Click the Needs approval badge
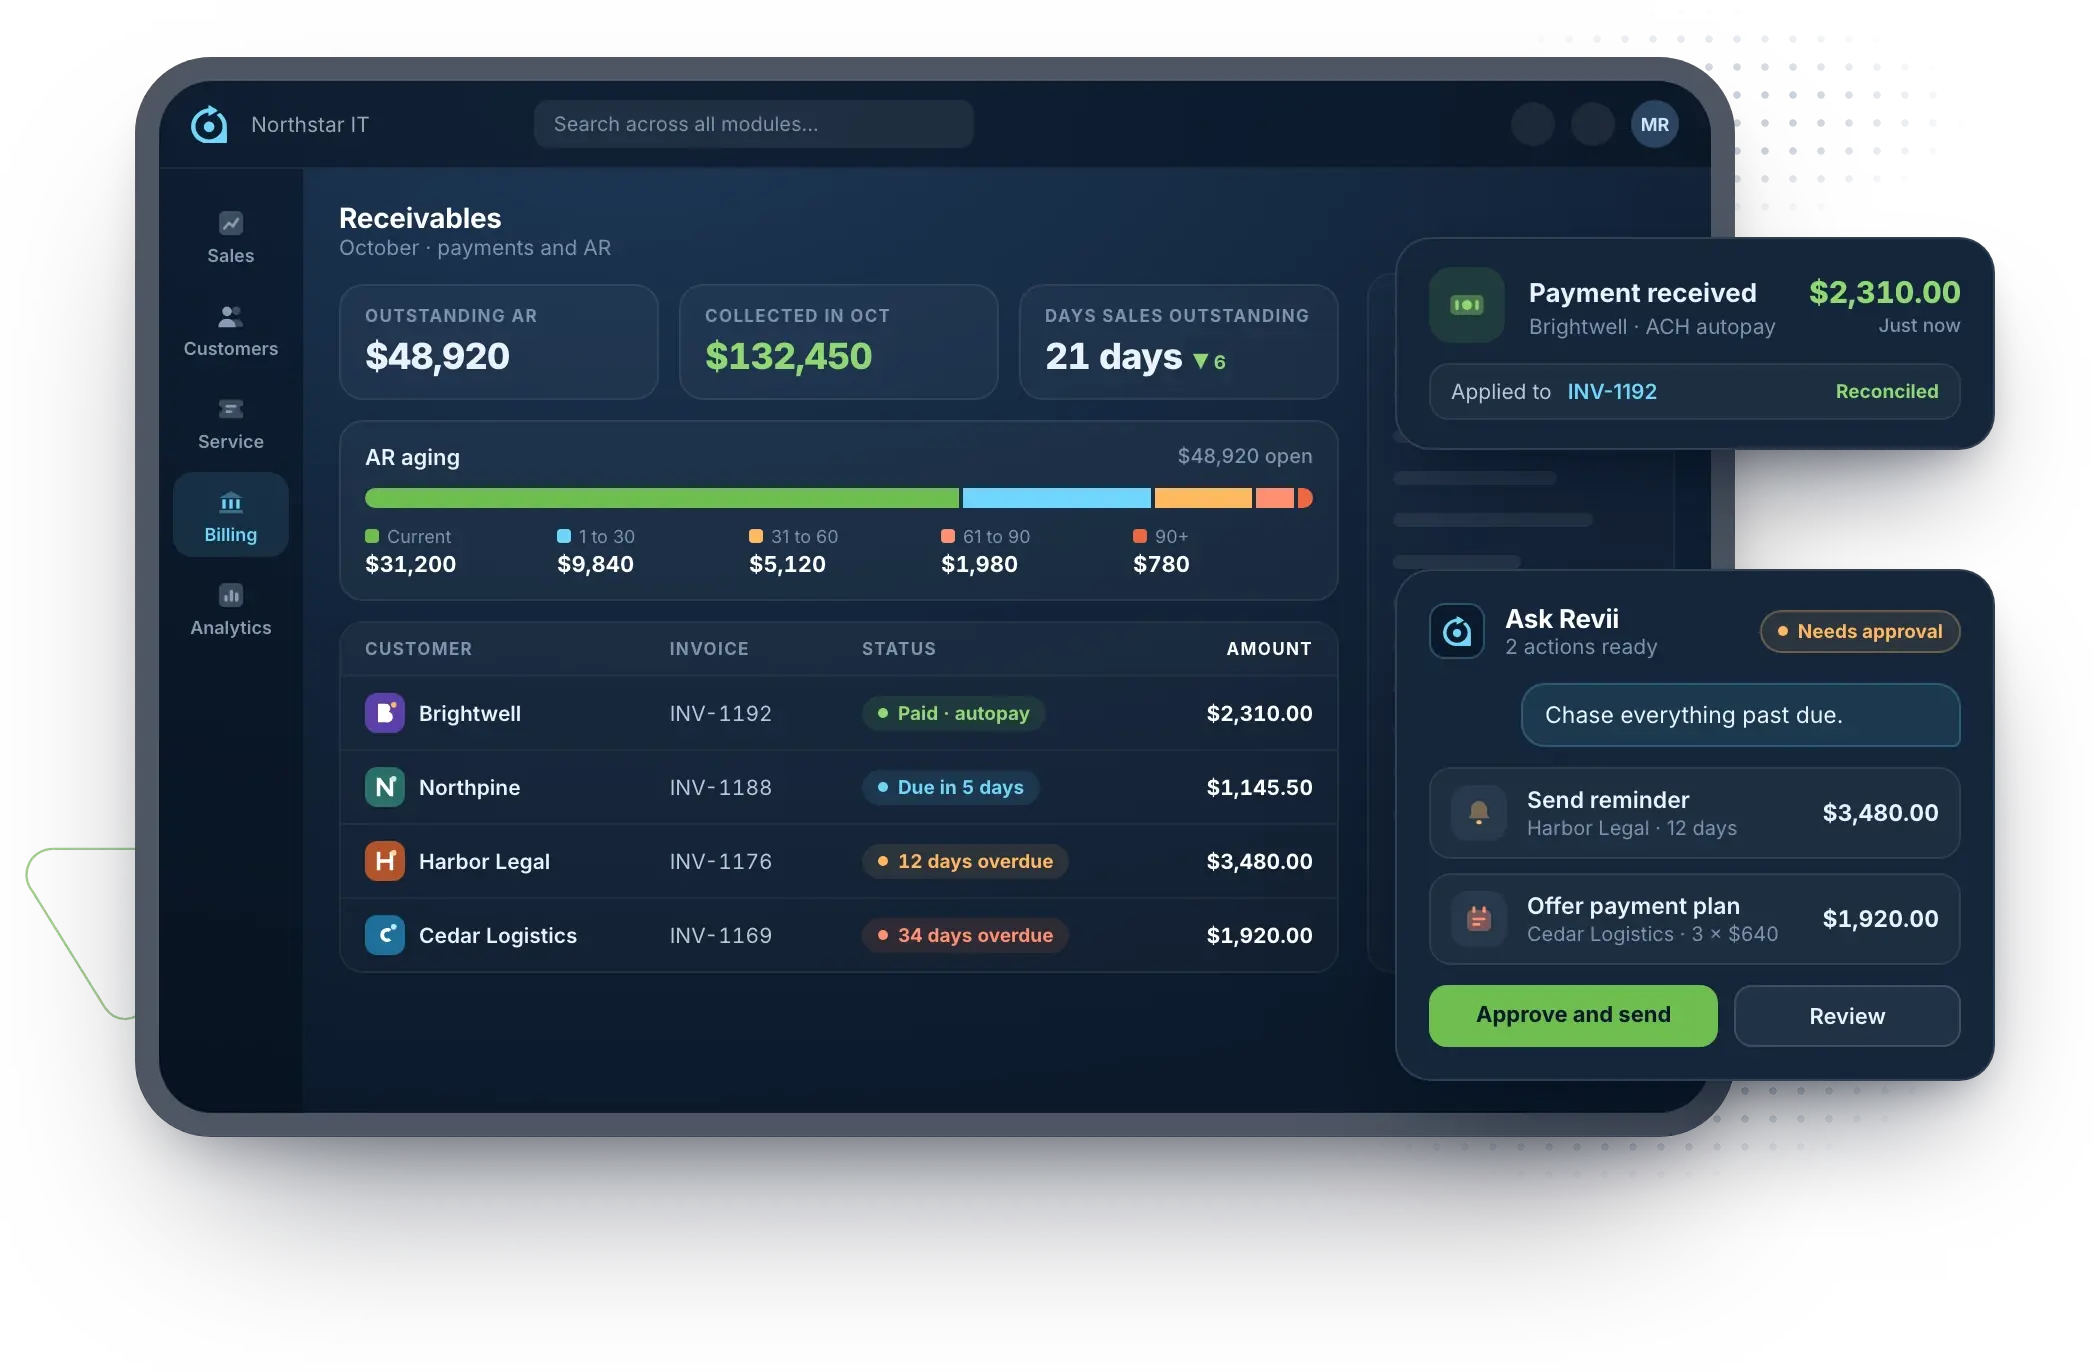 tap(1860, 631)
